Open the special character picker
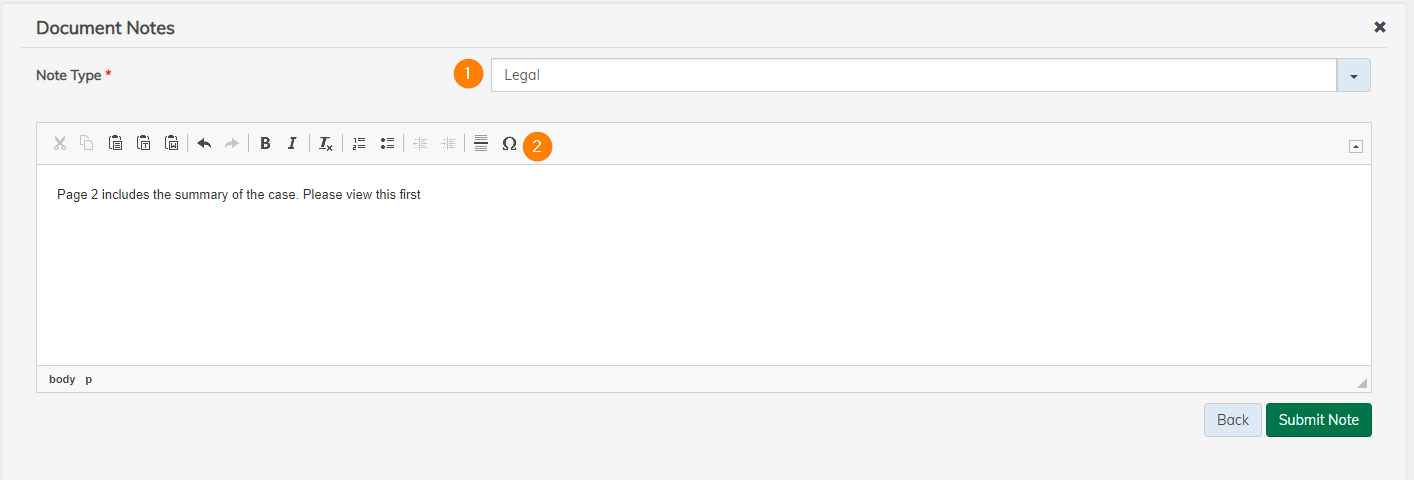 [509, 144]
